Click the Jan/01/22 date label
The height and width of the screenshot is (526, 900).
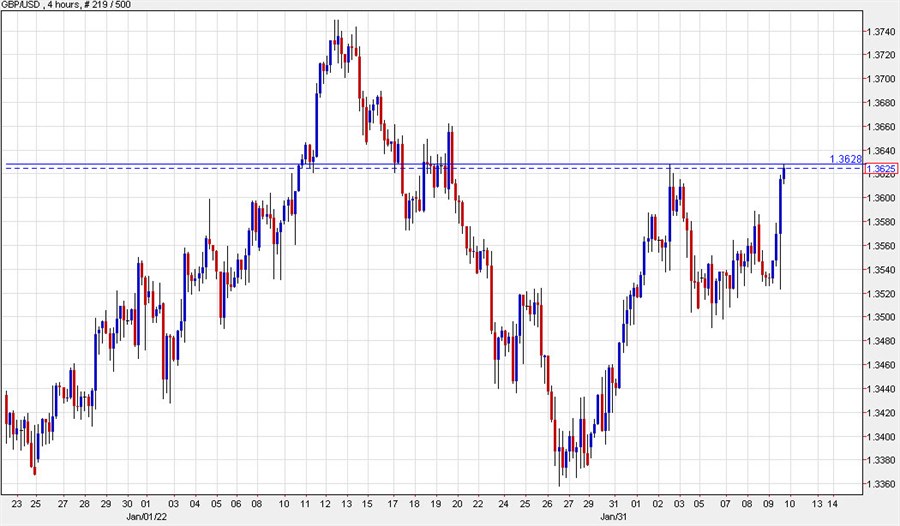146,517
